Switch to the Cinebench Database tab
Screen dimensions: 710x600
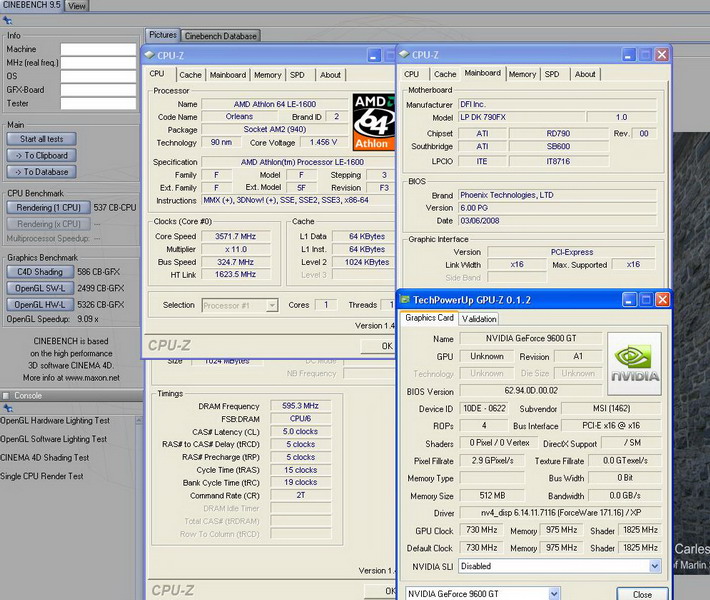click(x=222, y=36)
